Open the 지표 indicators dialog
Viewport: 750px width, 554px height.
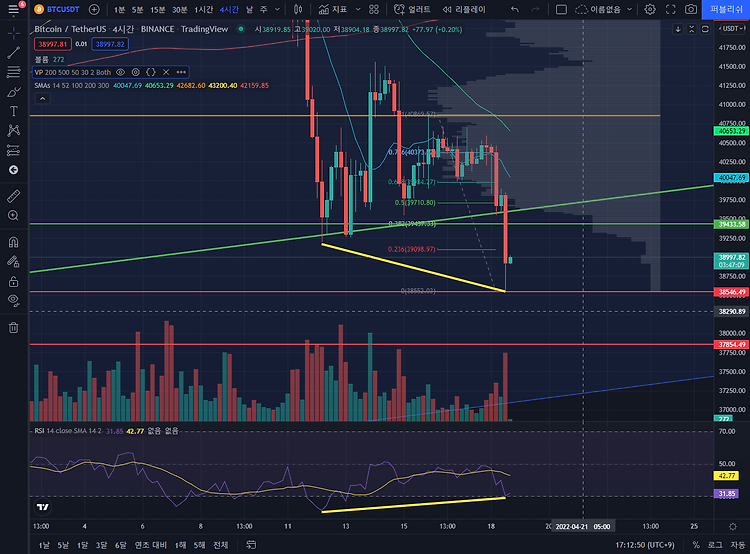[333, 9]
